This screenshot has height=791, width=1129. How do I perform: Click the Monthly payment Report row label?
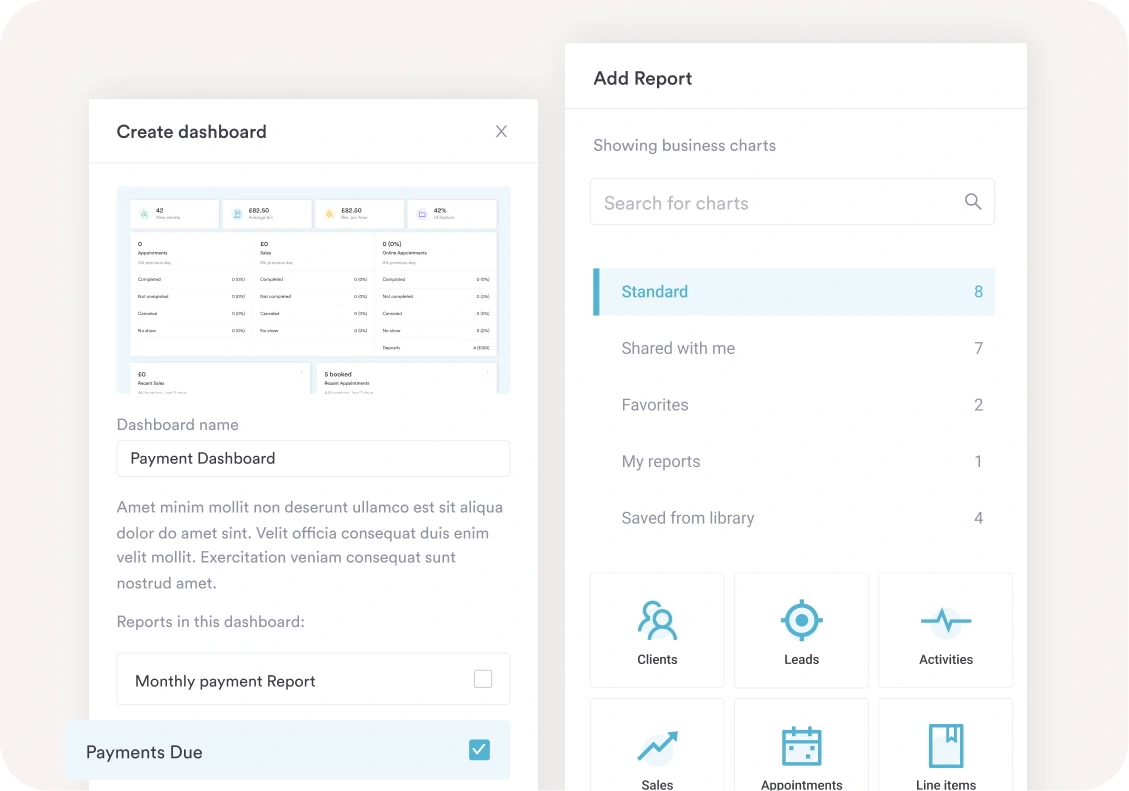[225, 681]
